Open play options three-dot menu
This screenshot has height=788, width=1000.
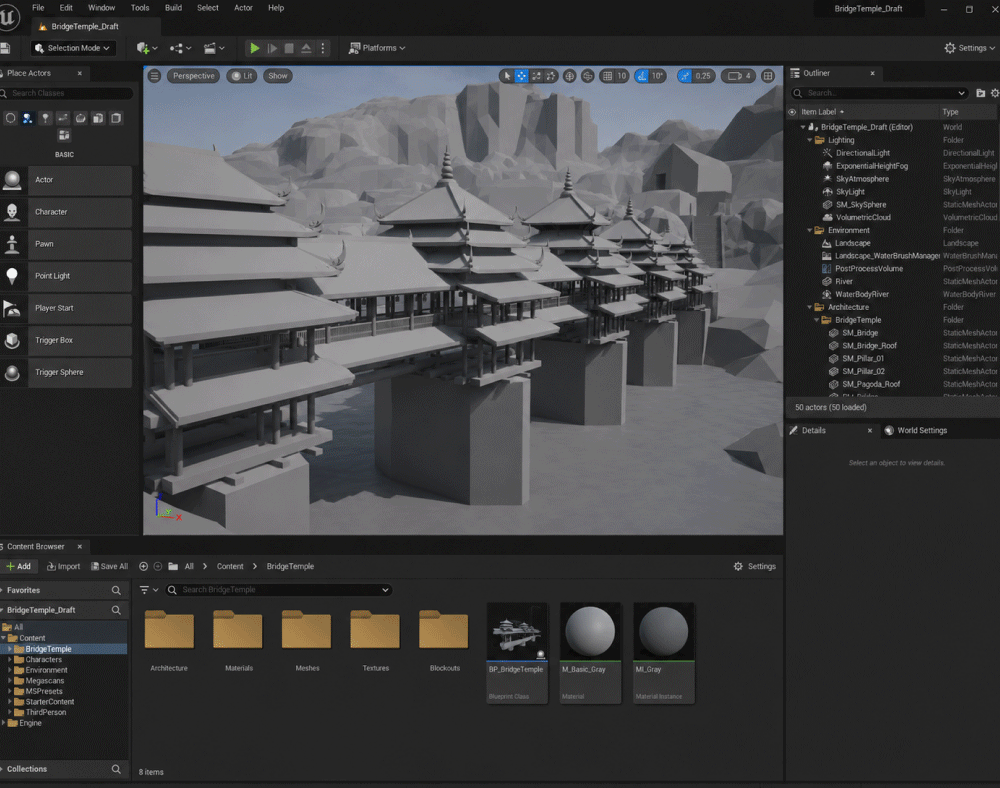pyautogui.click(x=323, y=48)
